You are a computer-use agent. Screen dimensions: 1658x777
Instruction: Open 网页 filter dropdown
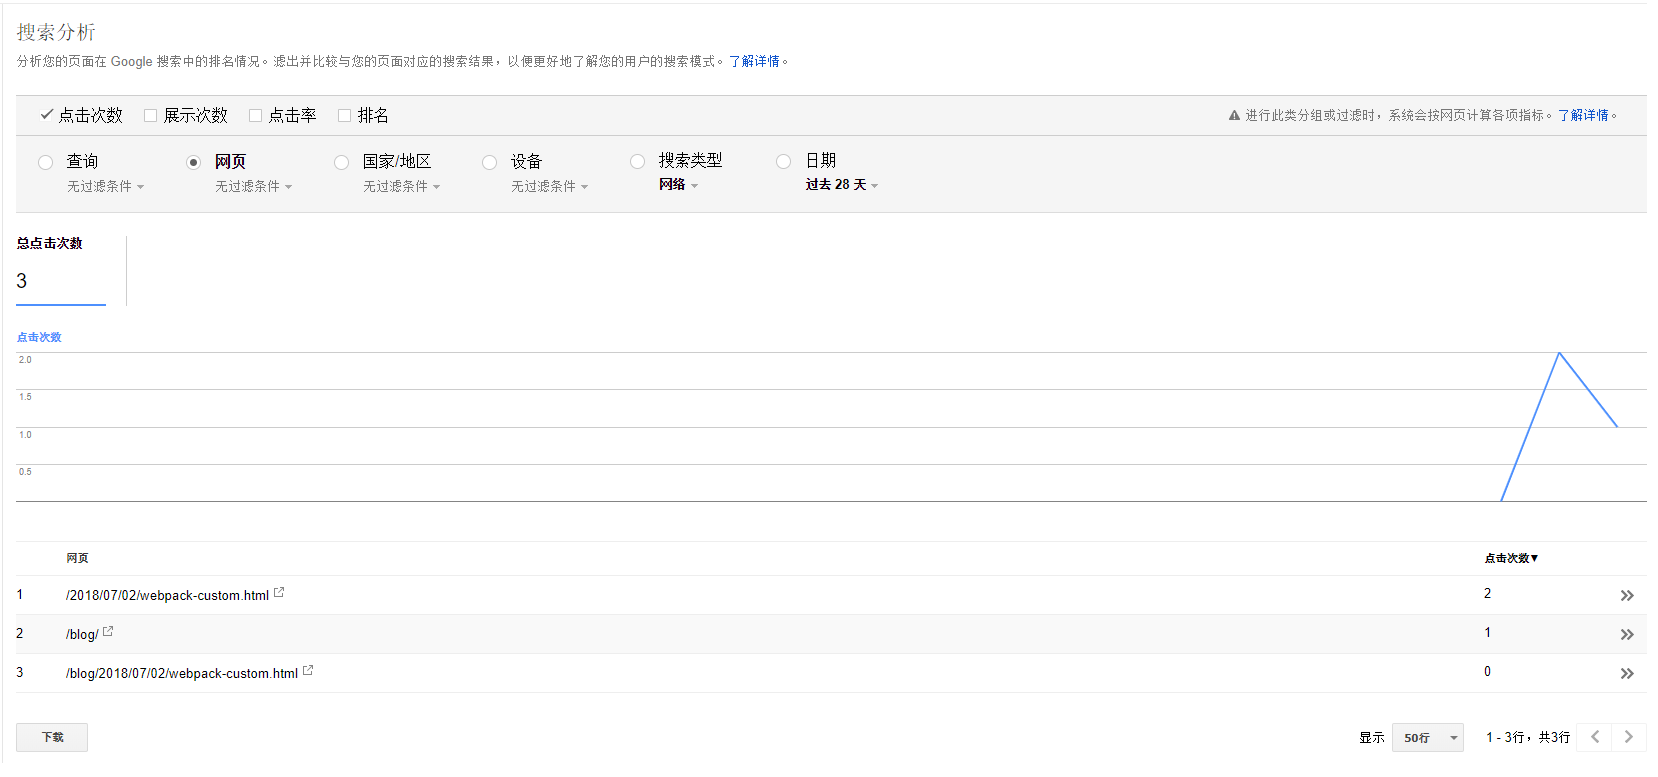coord(254,186)
